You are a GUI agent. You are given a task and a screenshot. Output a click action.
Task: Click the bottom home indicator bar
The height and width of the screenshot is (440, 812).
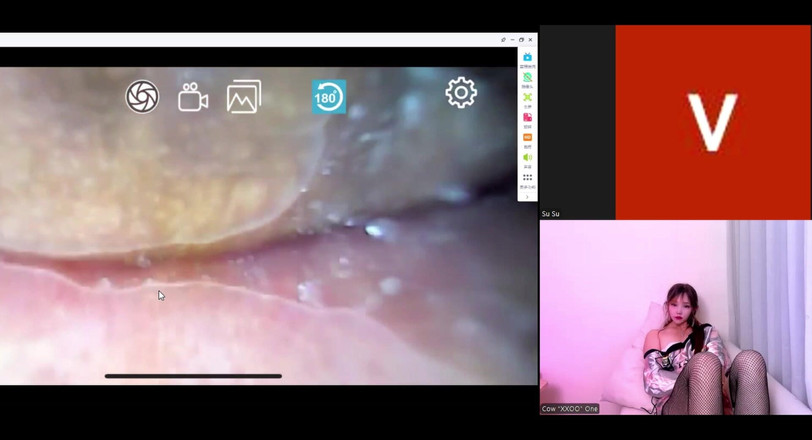pyautogui.click(x=193, y=376)
